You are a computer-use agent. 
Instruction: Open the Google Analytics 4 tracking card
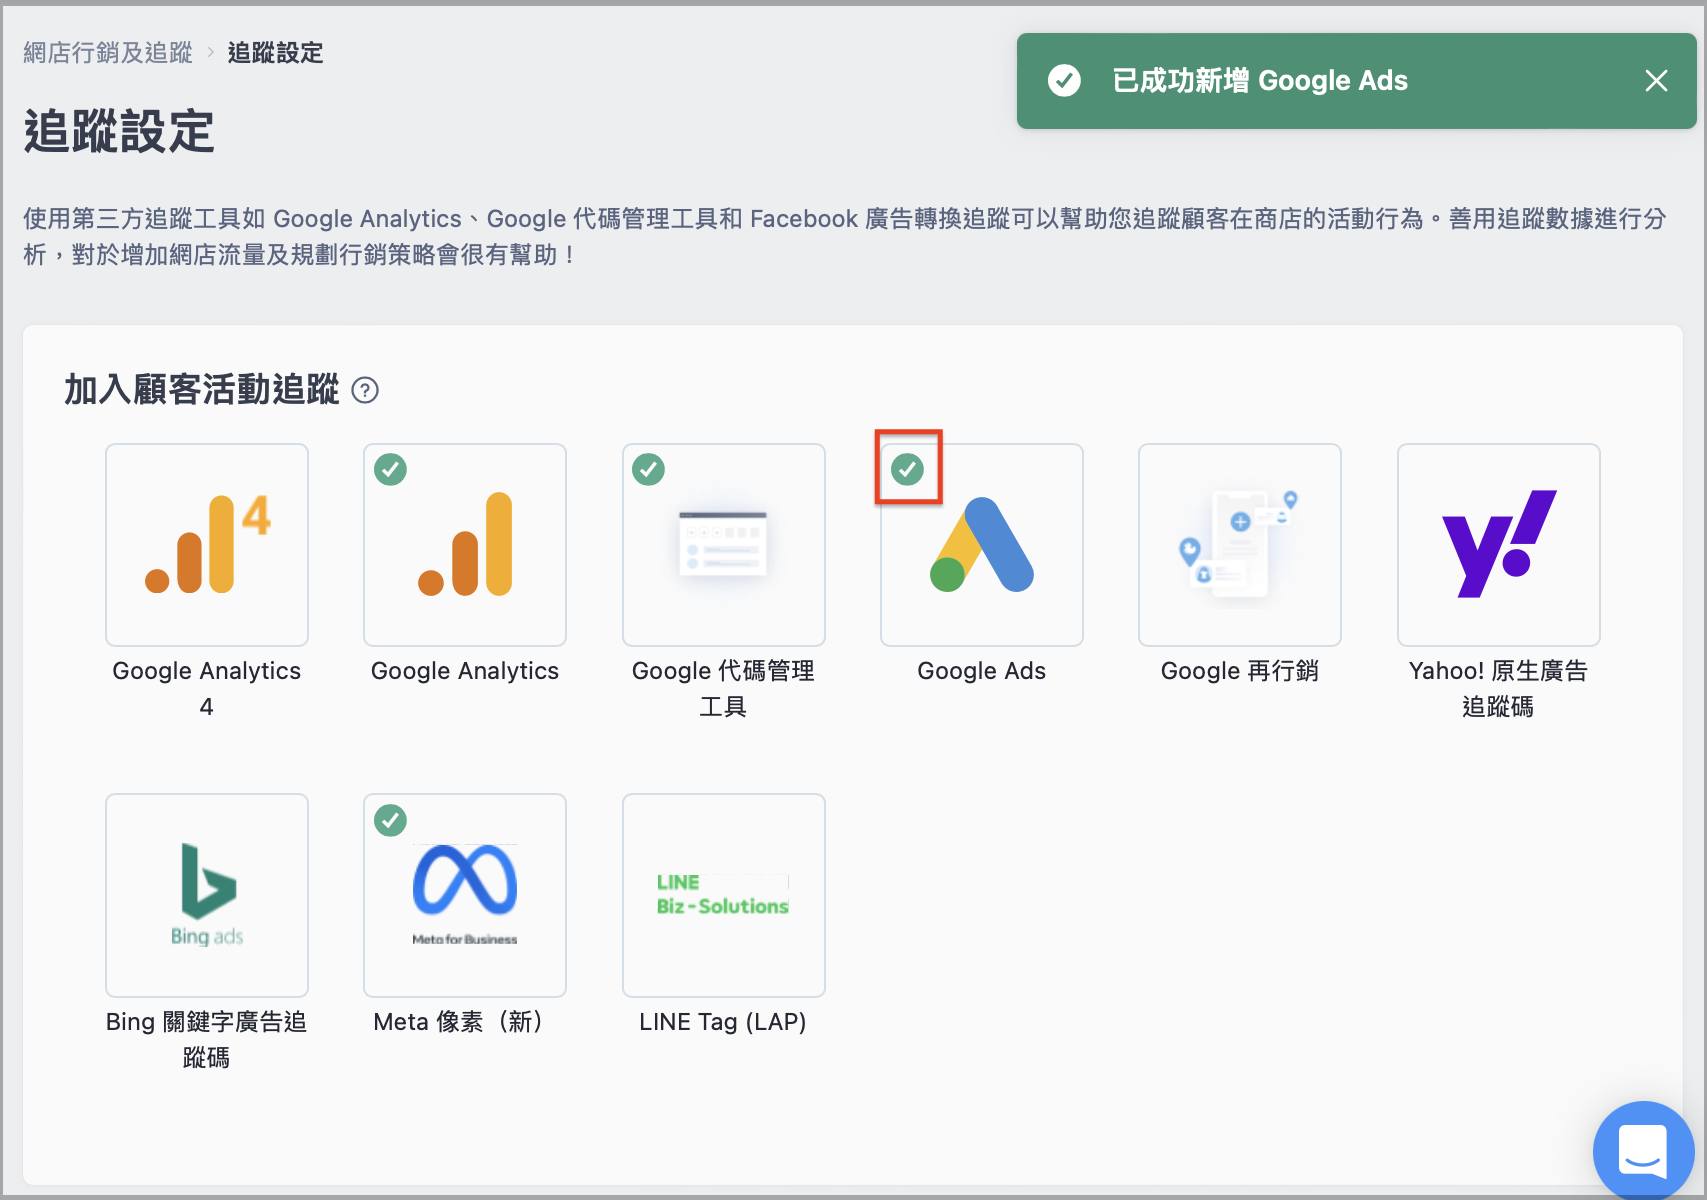pyautogui.click(x=207, y=545)
